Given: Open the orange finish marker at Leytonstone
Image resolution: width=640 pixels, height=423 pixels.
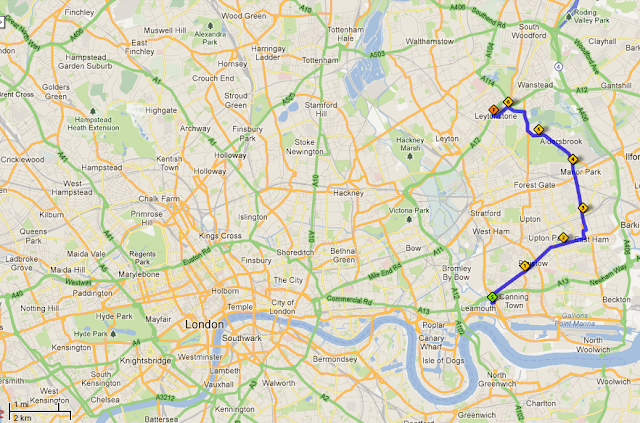Looking at the screenshot, I should point(494,110).
